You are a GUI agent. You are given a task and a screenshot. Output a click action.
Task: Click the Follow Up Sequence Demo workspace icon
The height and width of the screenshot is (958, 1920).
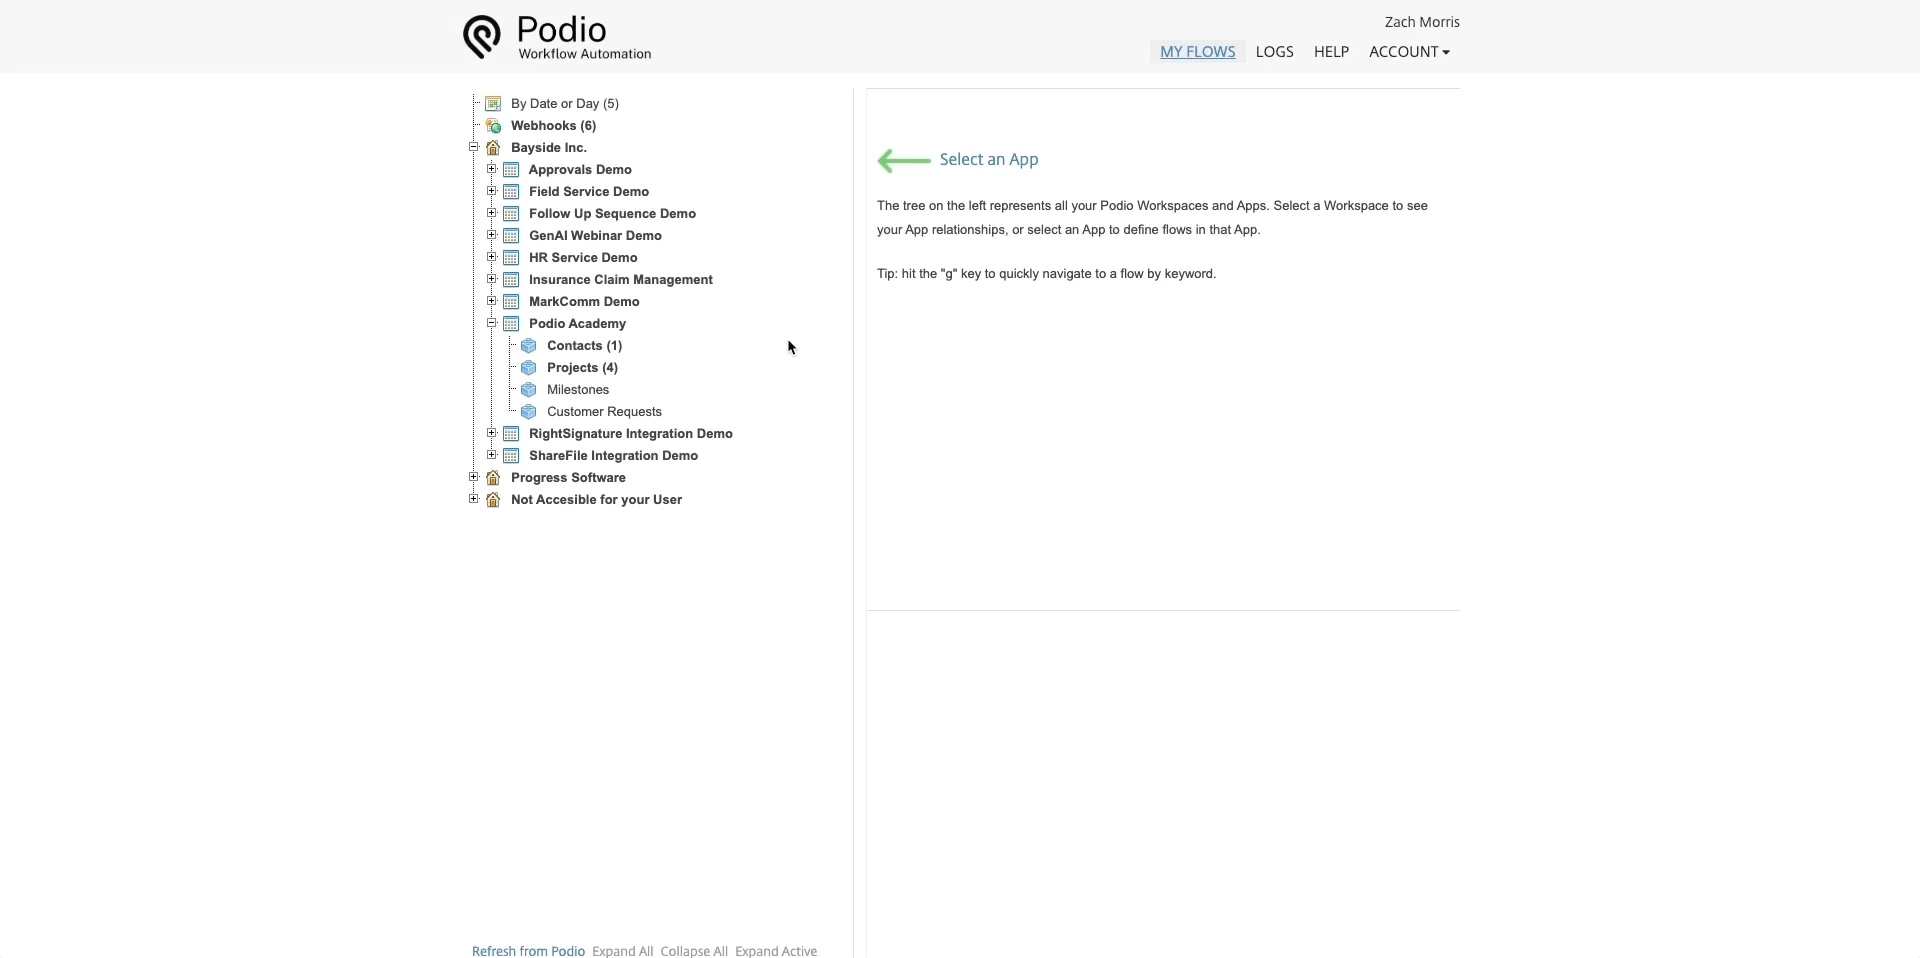pyautogui.click(x=511, y=214)
